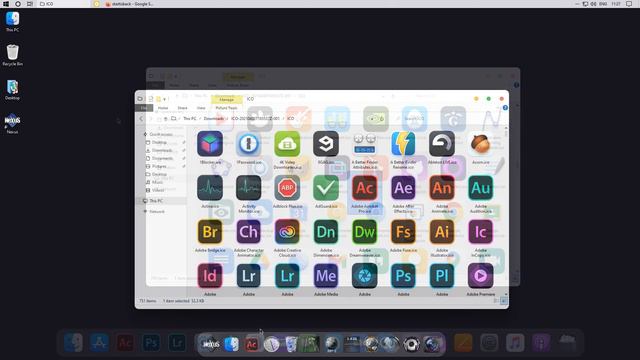Screen dimensions: 640x360
Task: Select the Adobe Prelude Pl icon
Action: (x=442, y=276)
